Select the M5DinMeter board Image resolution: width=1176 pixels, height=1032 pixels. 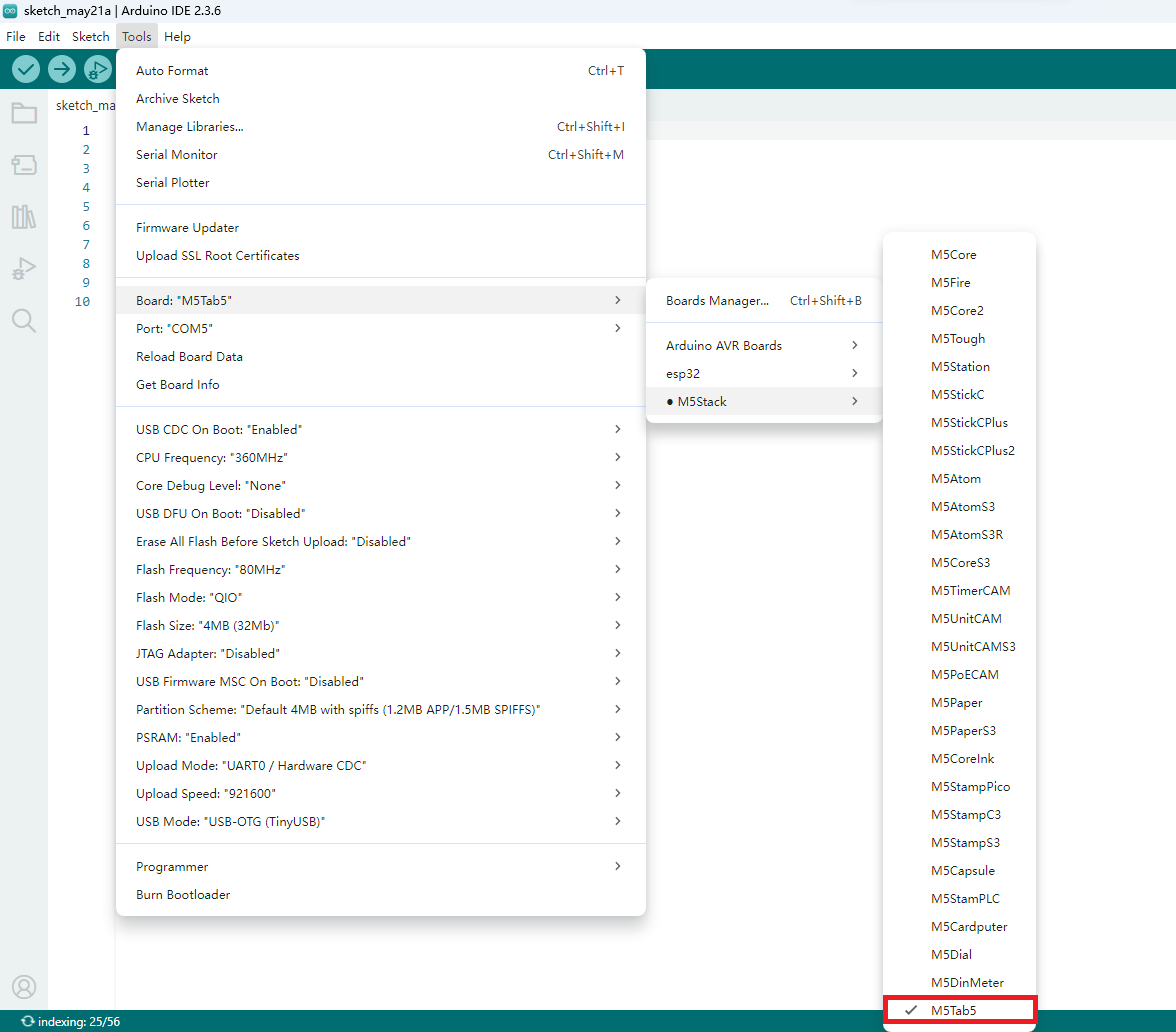tap(959, 982)
